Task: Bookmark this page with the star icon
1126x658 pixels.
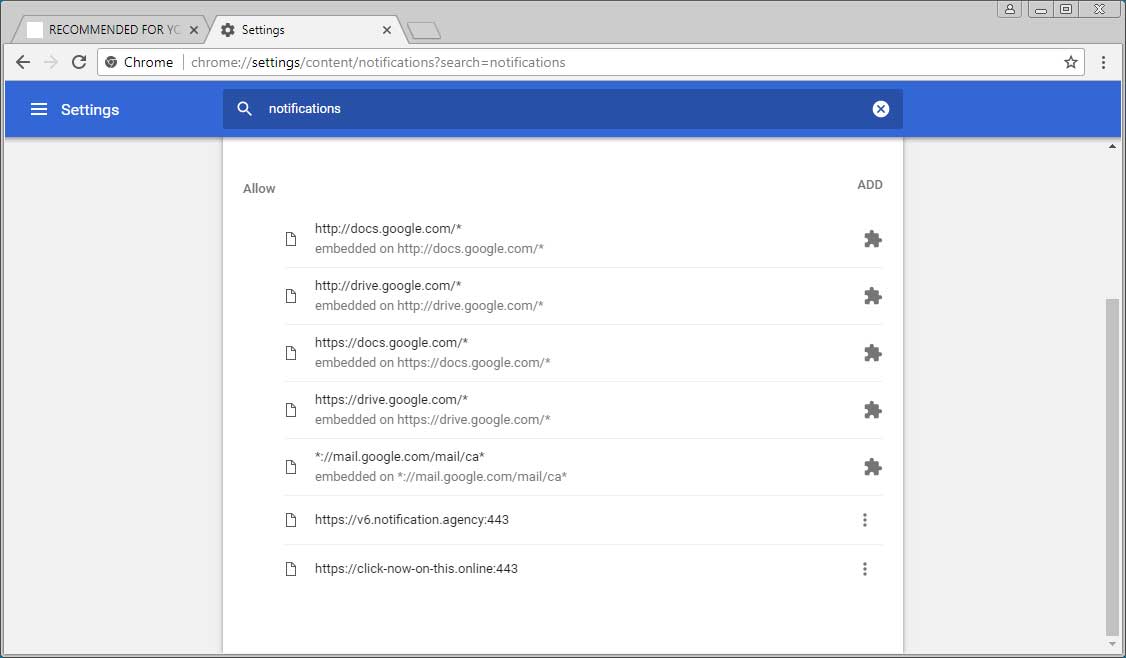Action: click(1071, 62)
